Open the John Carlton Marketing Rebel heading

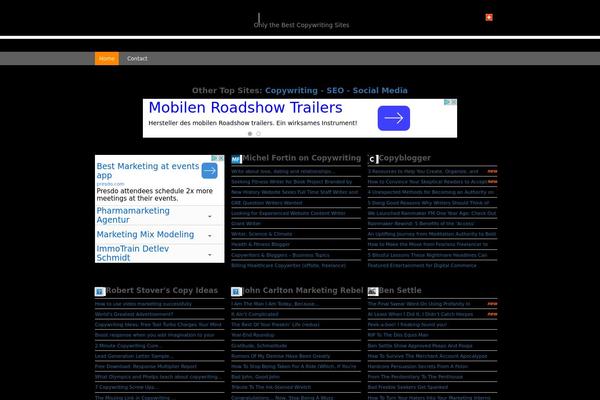click(x=303, y=291)
